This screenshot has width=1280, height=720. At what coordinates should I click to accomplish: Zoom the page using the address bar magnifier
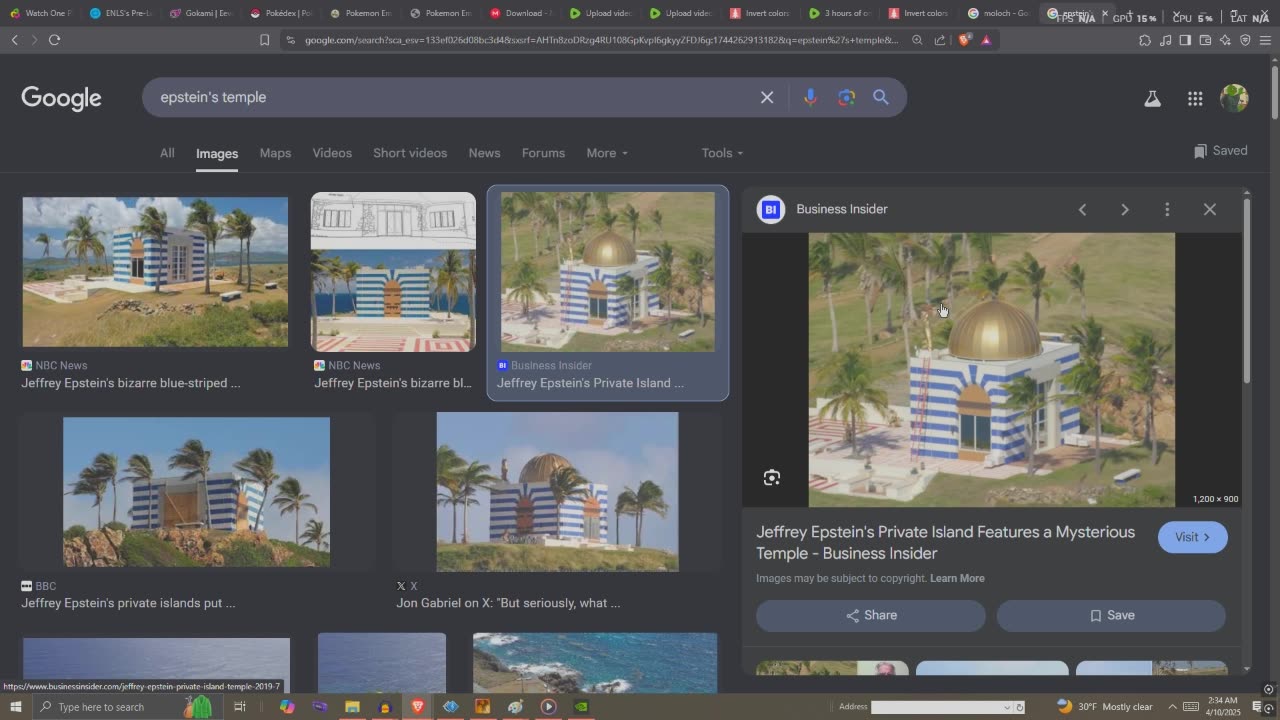tap(917, 40)
